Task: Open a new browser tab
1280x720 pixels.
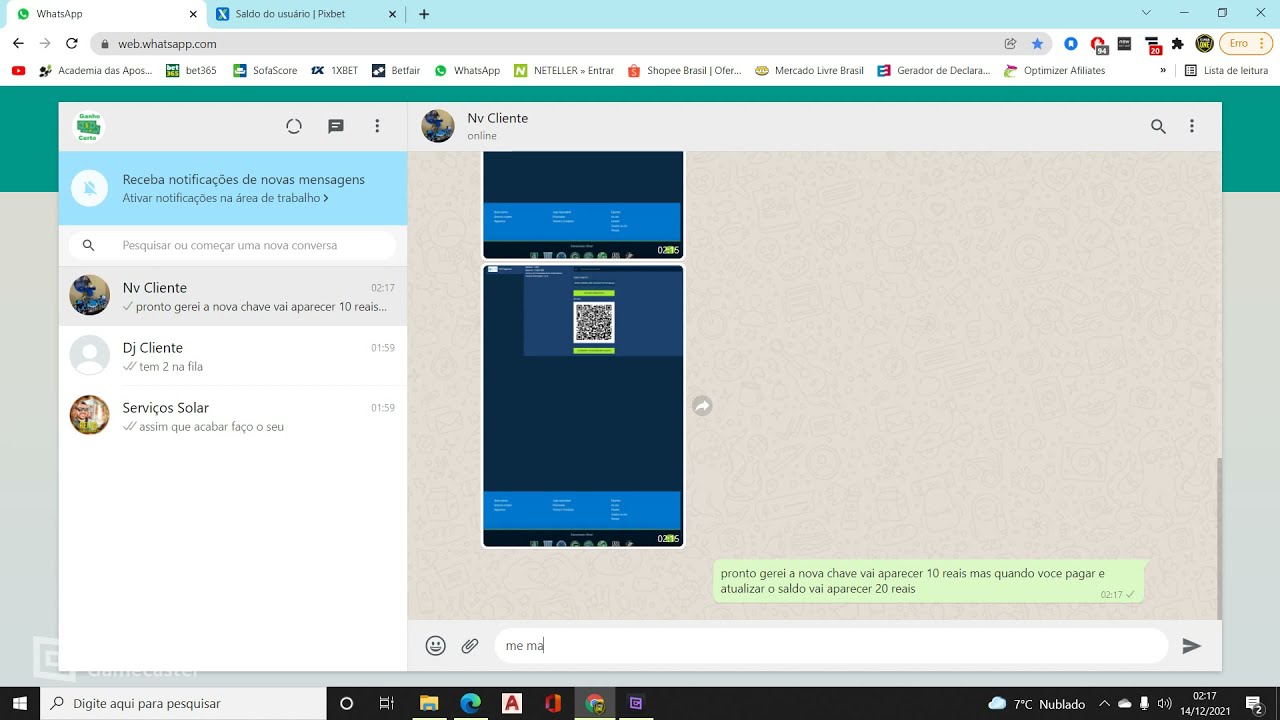Action: (x=424, y=14)
